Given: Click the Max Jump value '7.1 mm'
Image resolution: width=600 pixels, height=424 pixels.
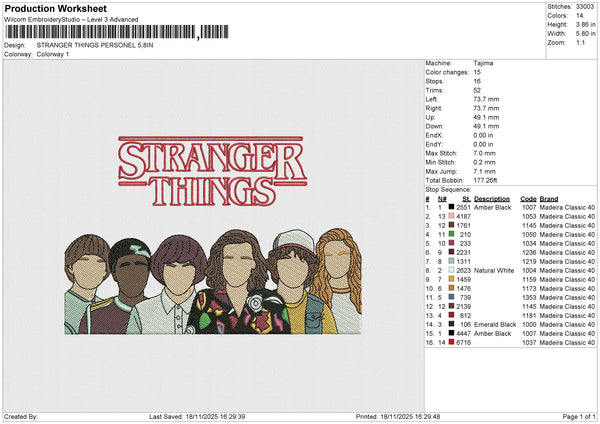Looking at the screenshot, I should 484,171.
